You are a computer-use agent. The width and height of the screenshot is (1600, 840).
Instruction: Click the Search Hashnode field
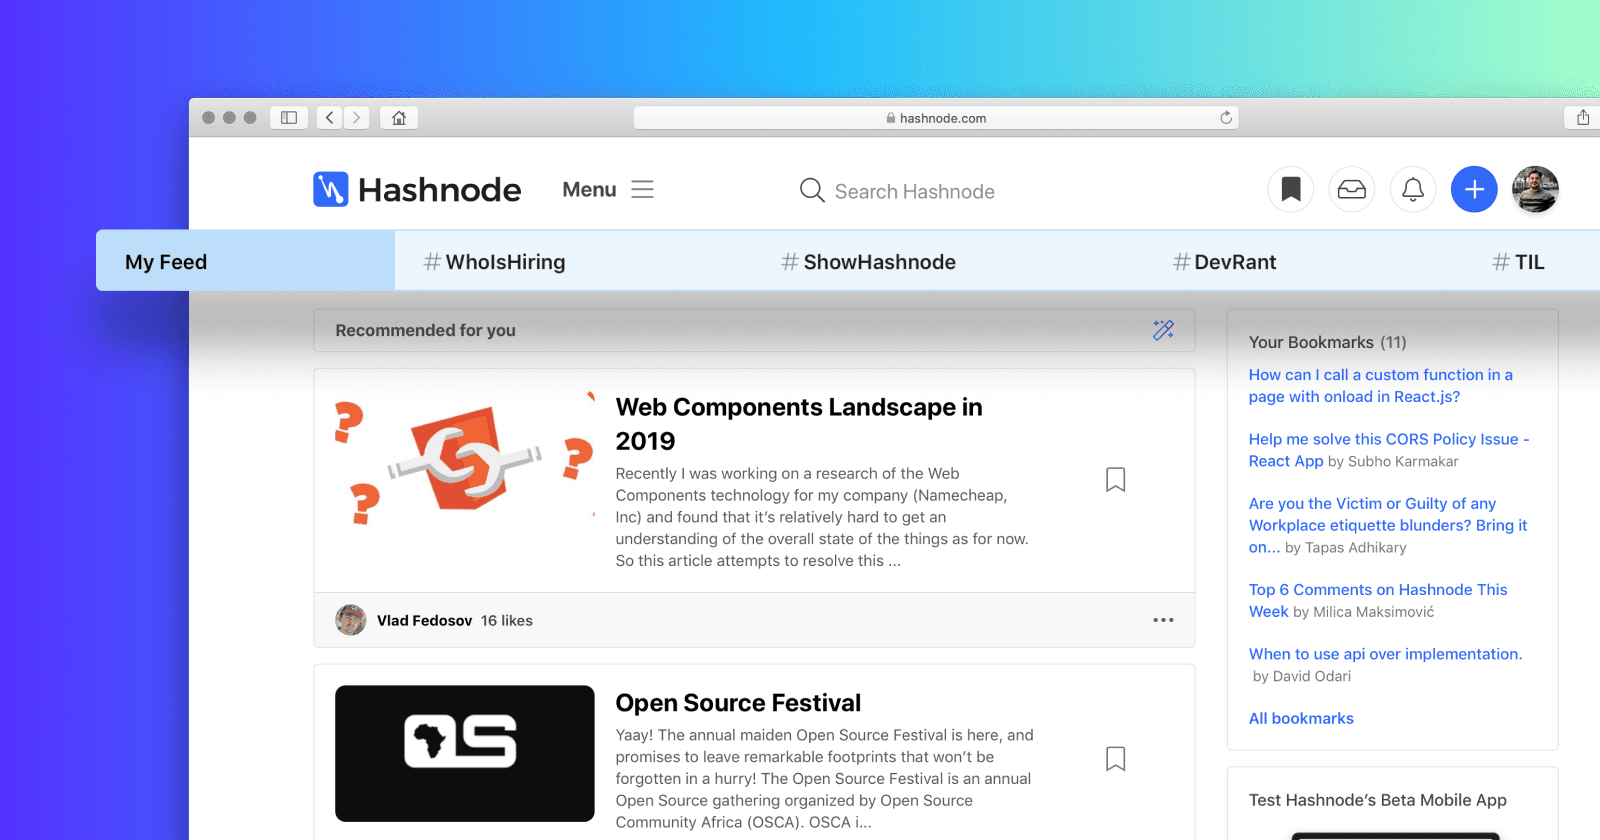pos(914,191)
